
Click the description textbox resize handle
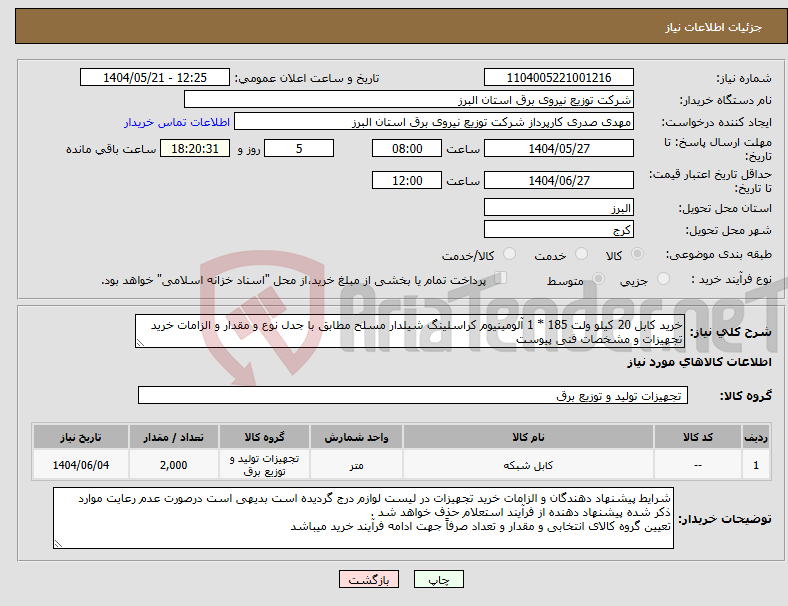click(140, 343)
